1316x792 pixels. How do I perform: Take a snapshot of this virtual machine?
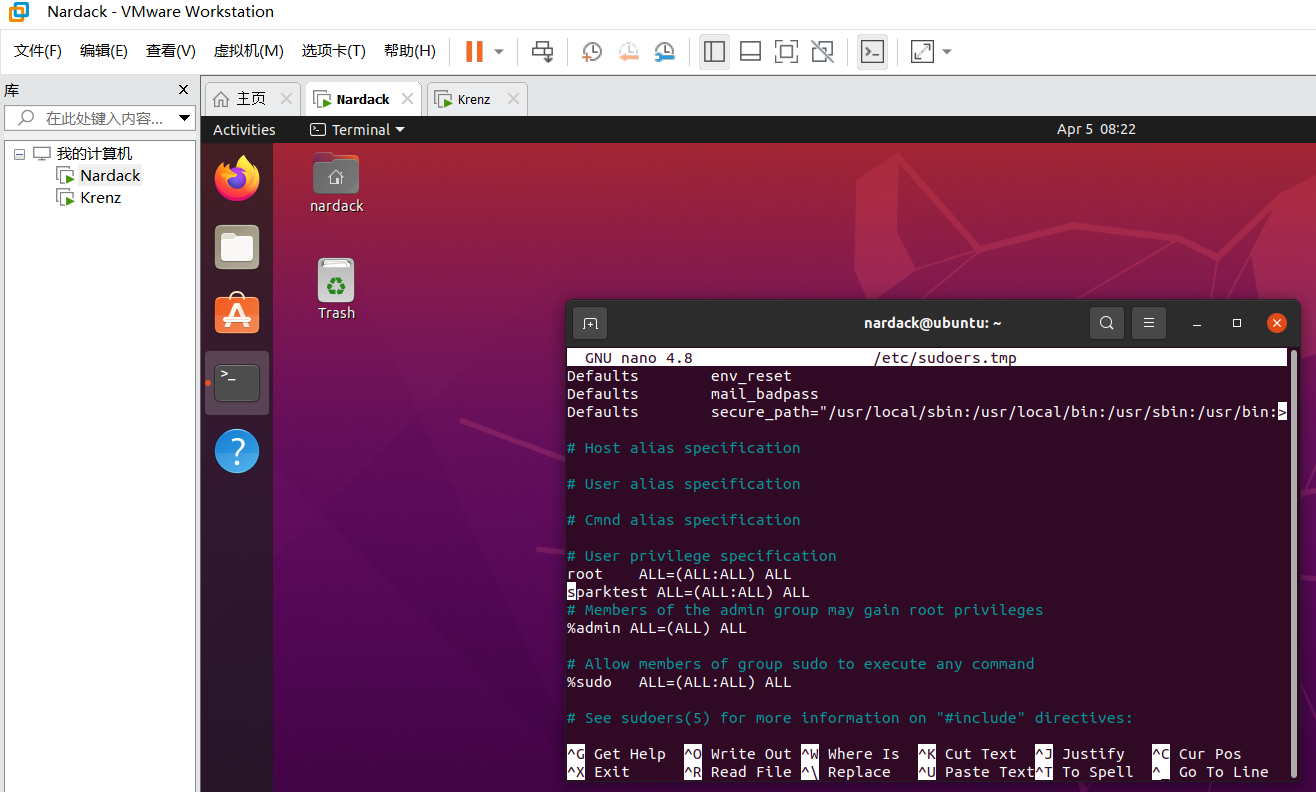pyautogui.click(x=592, y=51)
